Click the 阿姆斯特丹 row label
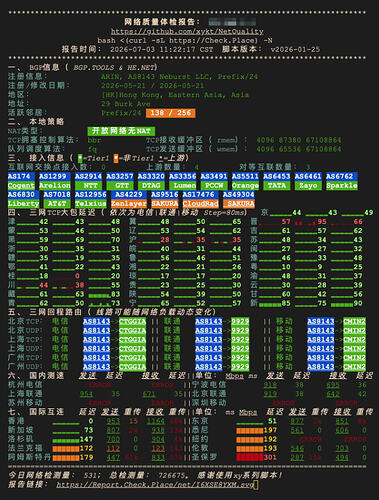The image size is (379, 500). [30, 457]
